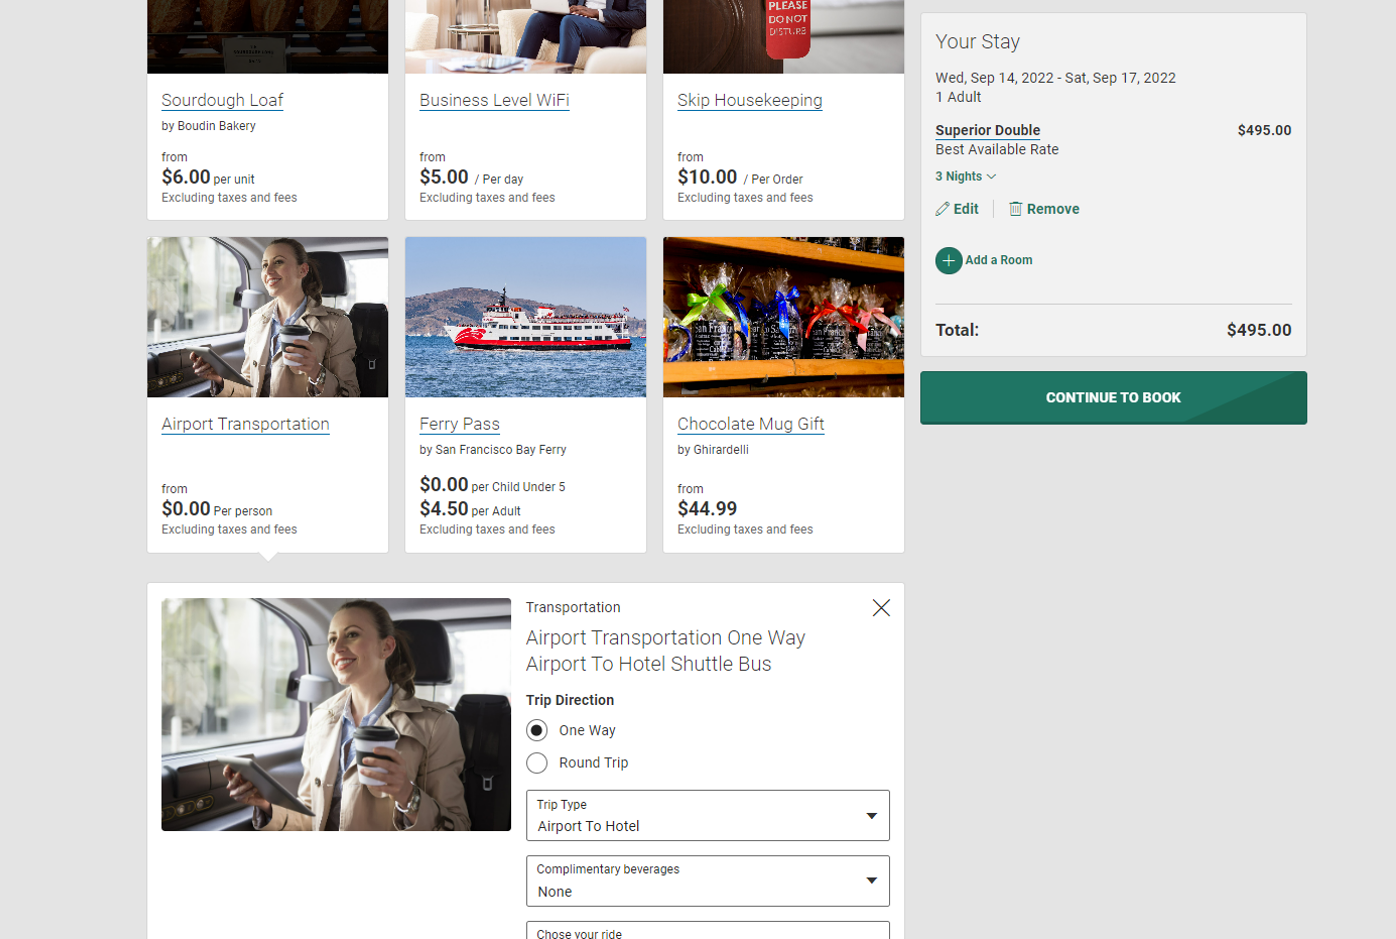
Task: Open the Skip Housekeeping link
Action: (x=749, y=100)
